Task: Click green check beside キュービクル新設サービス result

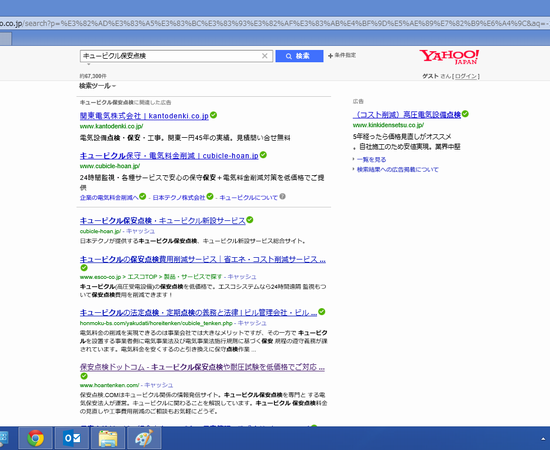Action: click(250, 220)
